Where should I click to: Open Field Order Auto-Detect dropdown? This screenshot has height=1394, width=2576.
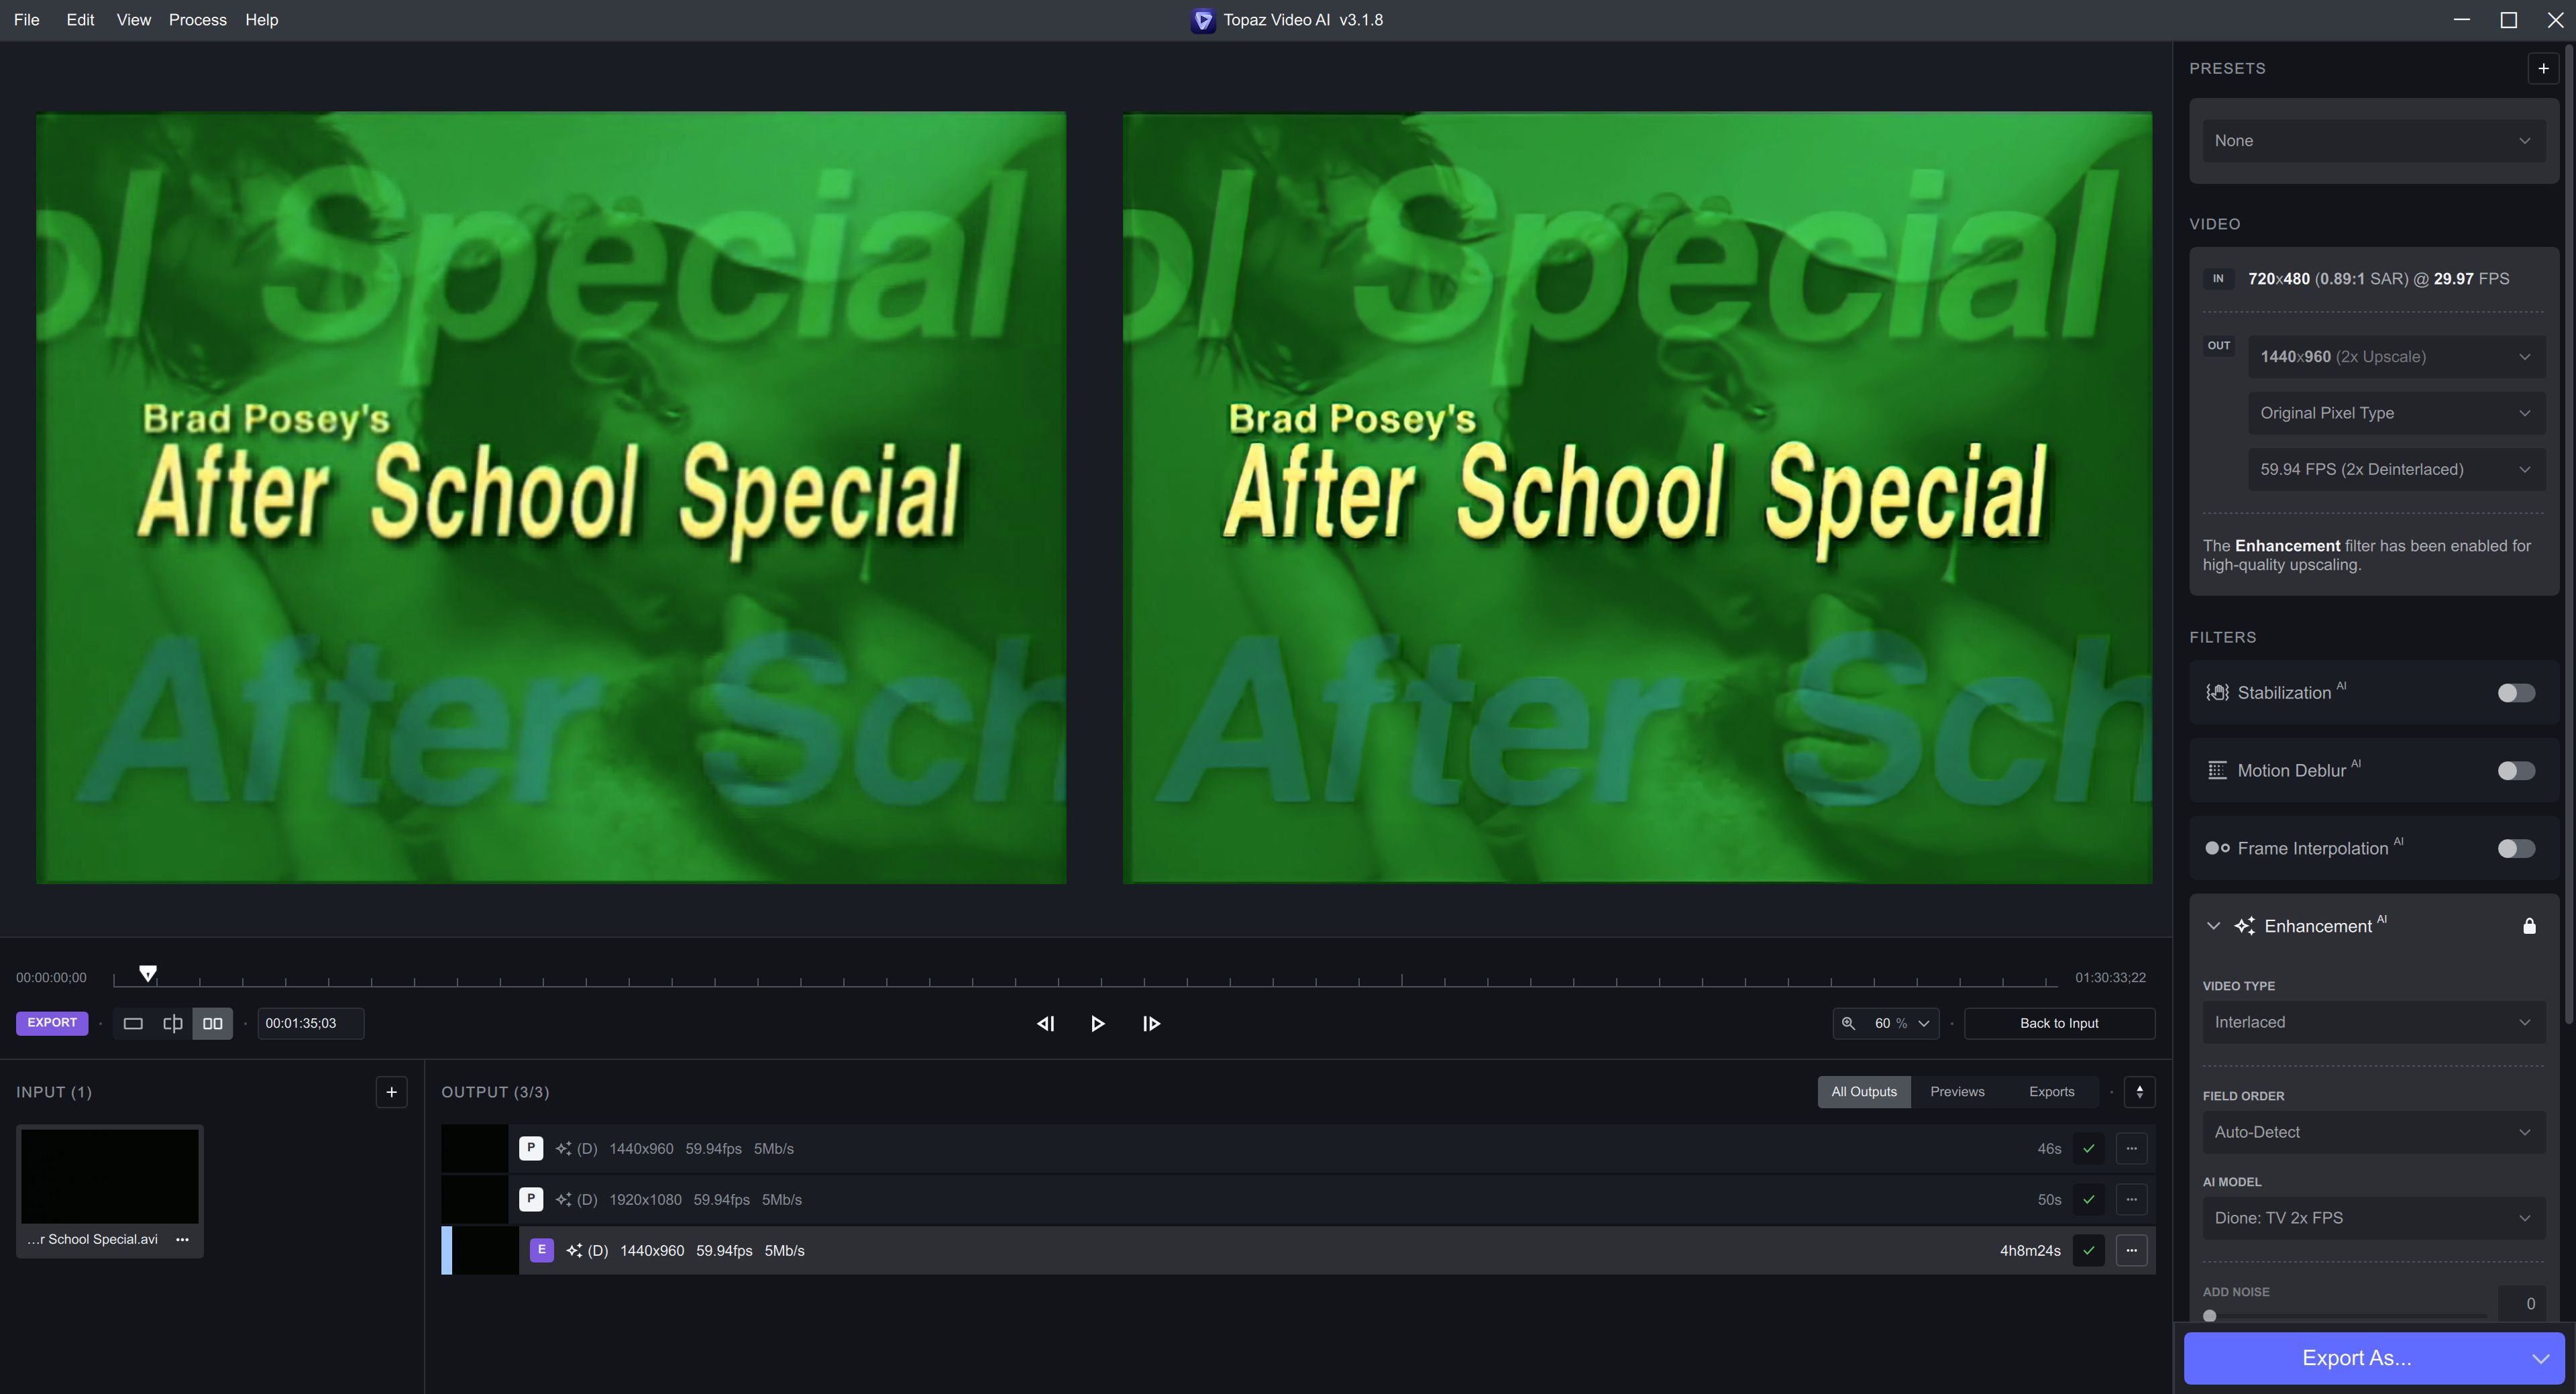coord(2373,1132)
